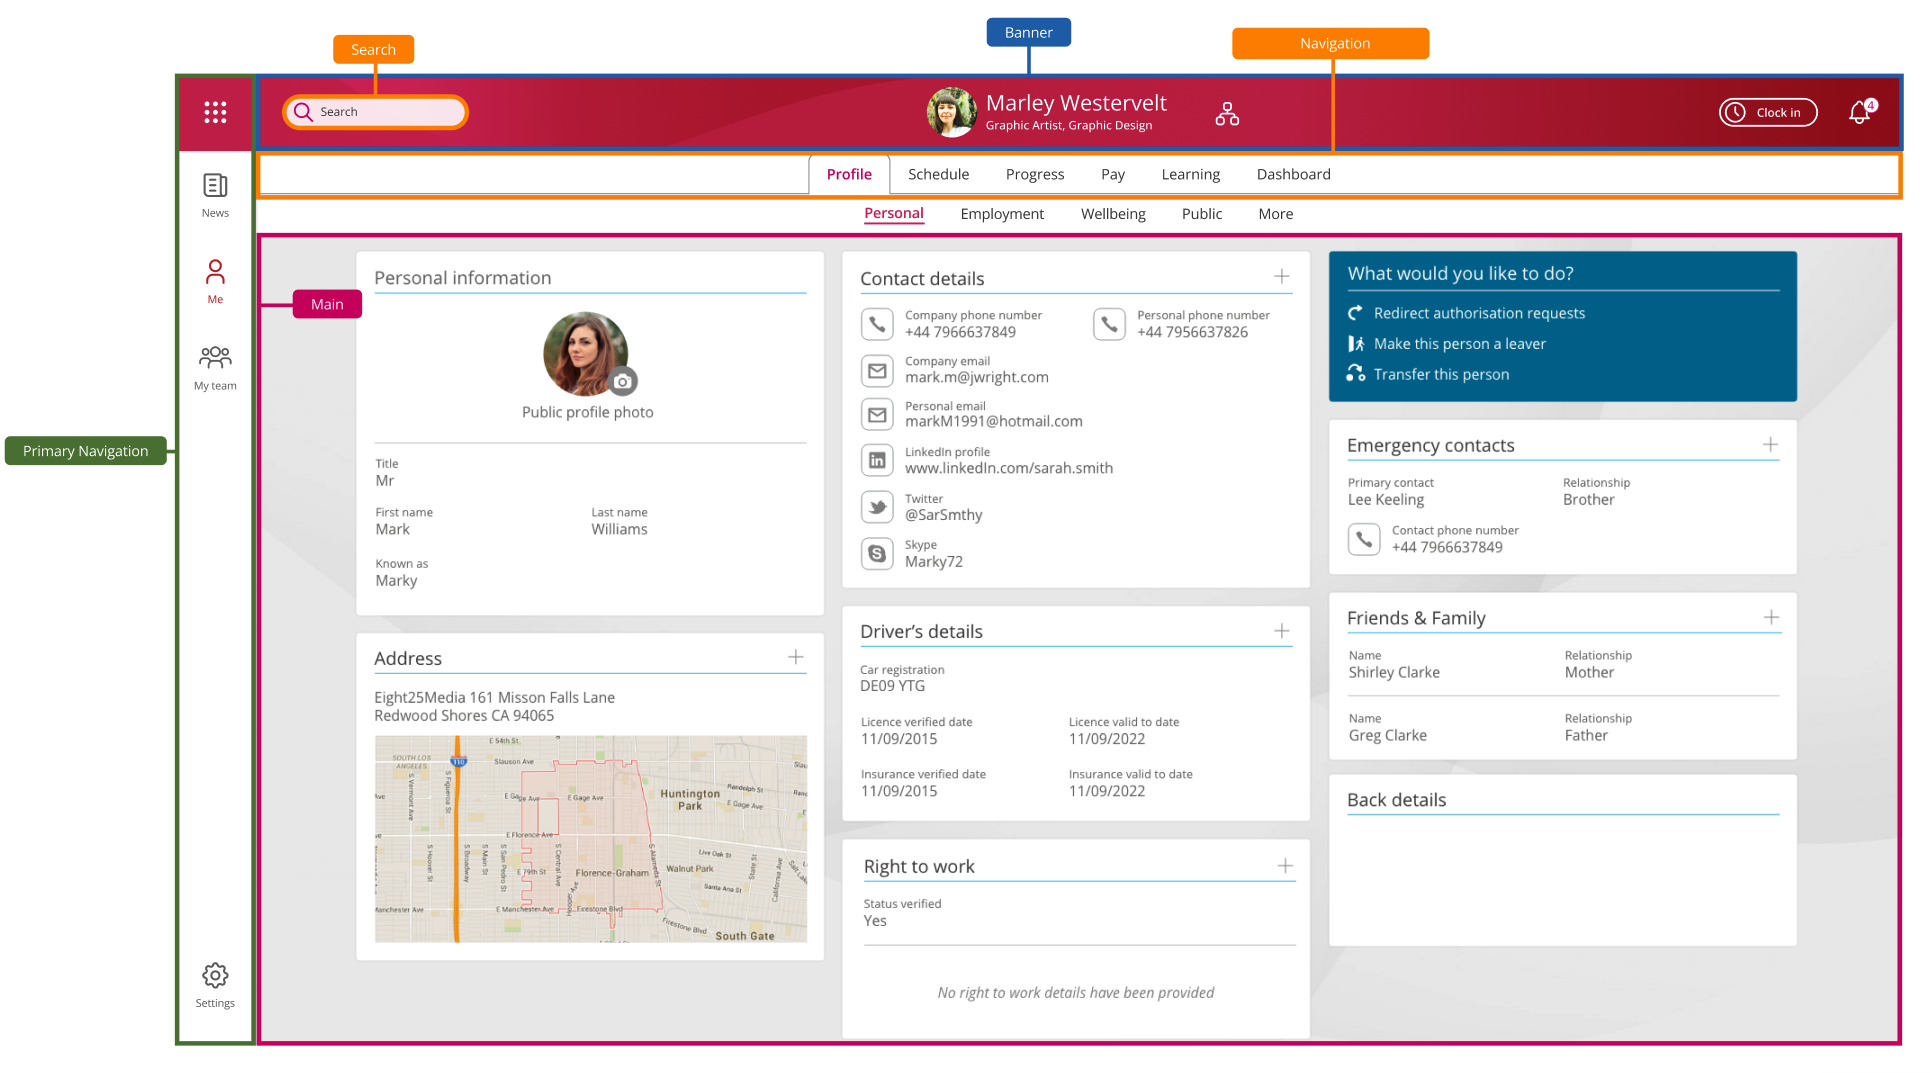Click Shirley Clarke in Friends & Family
Image resolution: width=1930 pixels, height=1073 pixels.
click(1394, 672)
